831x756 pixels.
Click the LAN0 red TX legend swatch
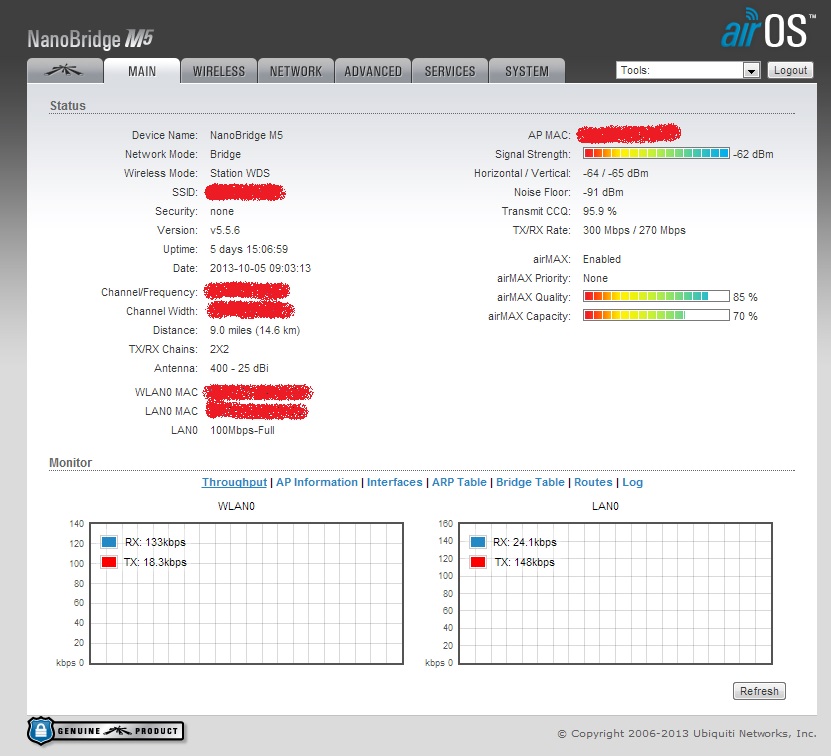478,562
